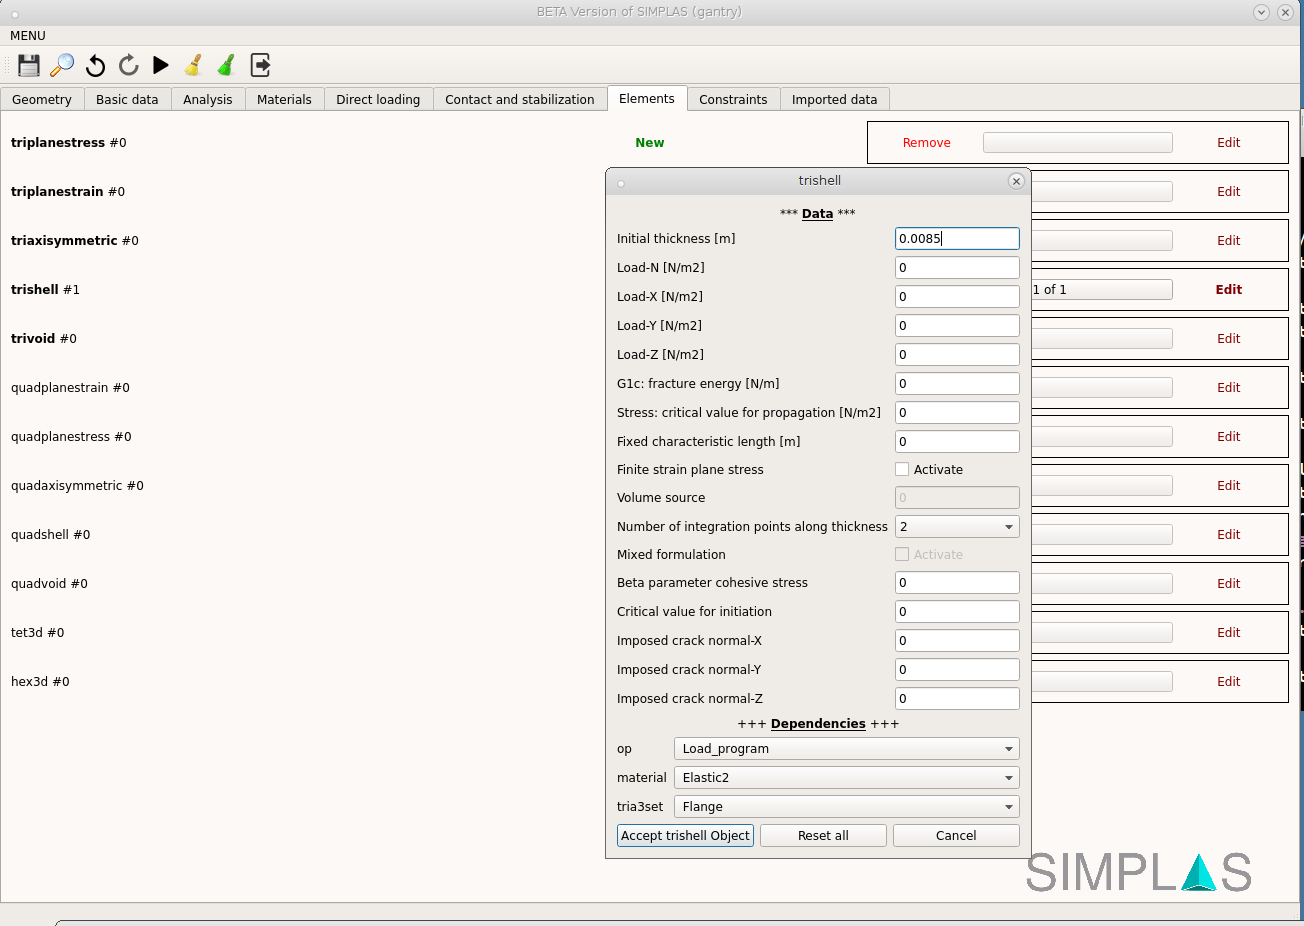Click the redo arrow icon

128,65
